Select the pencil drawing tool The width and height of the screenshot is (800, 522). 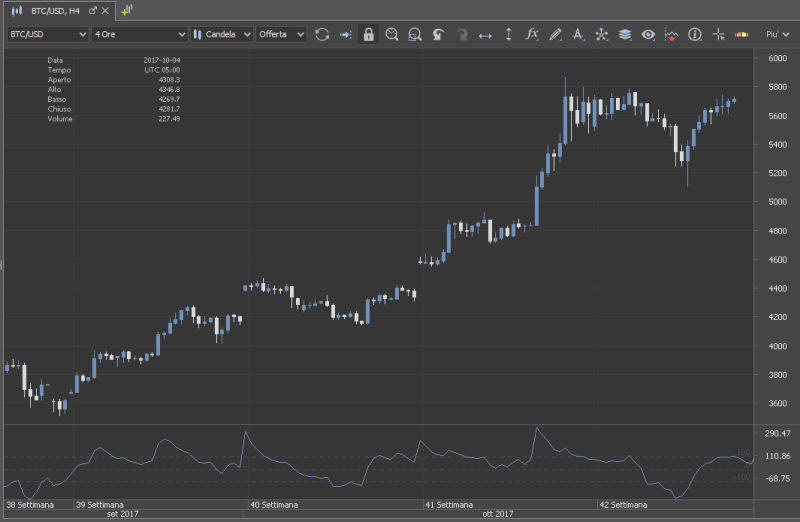click(x=555, y=34)
